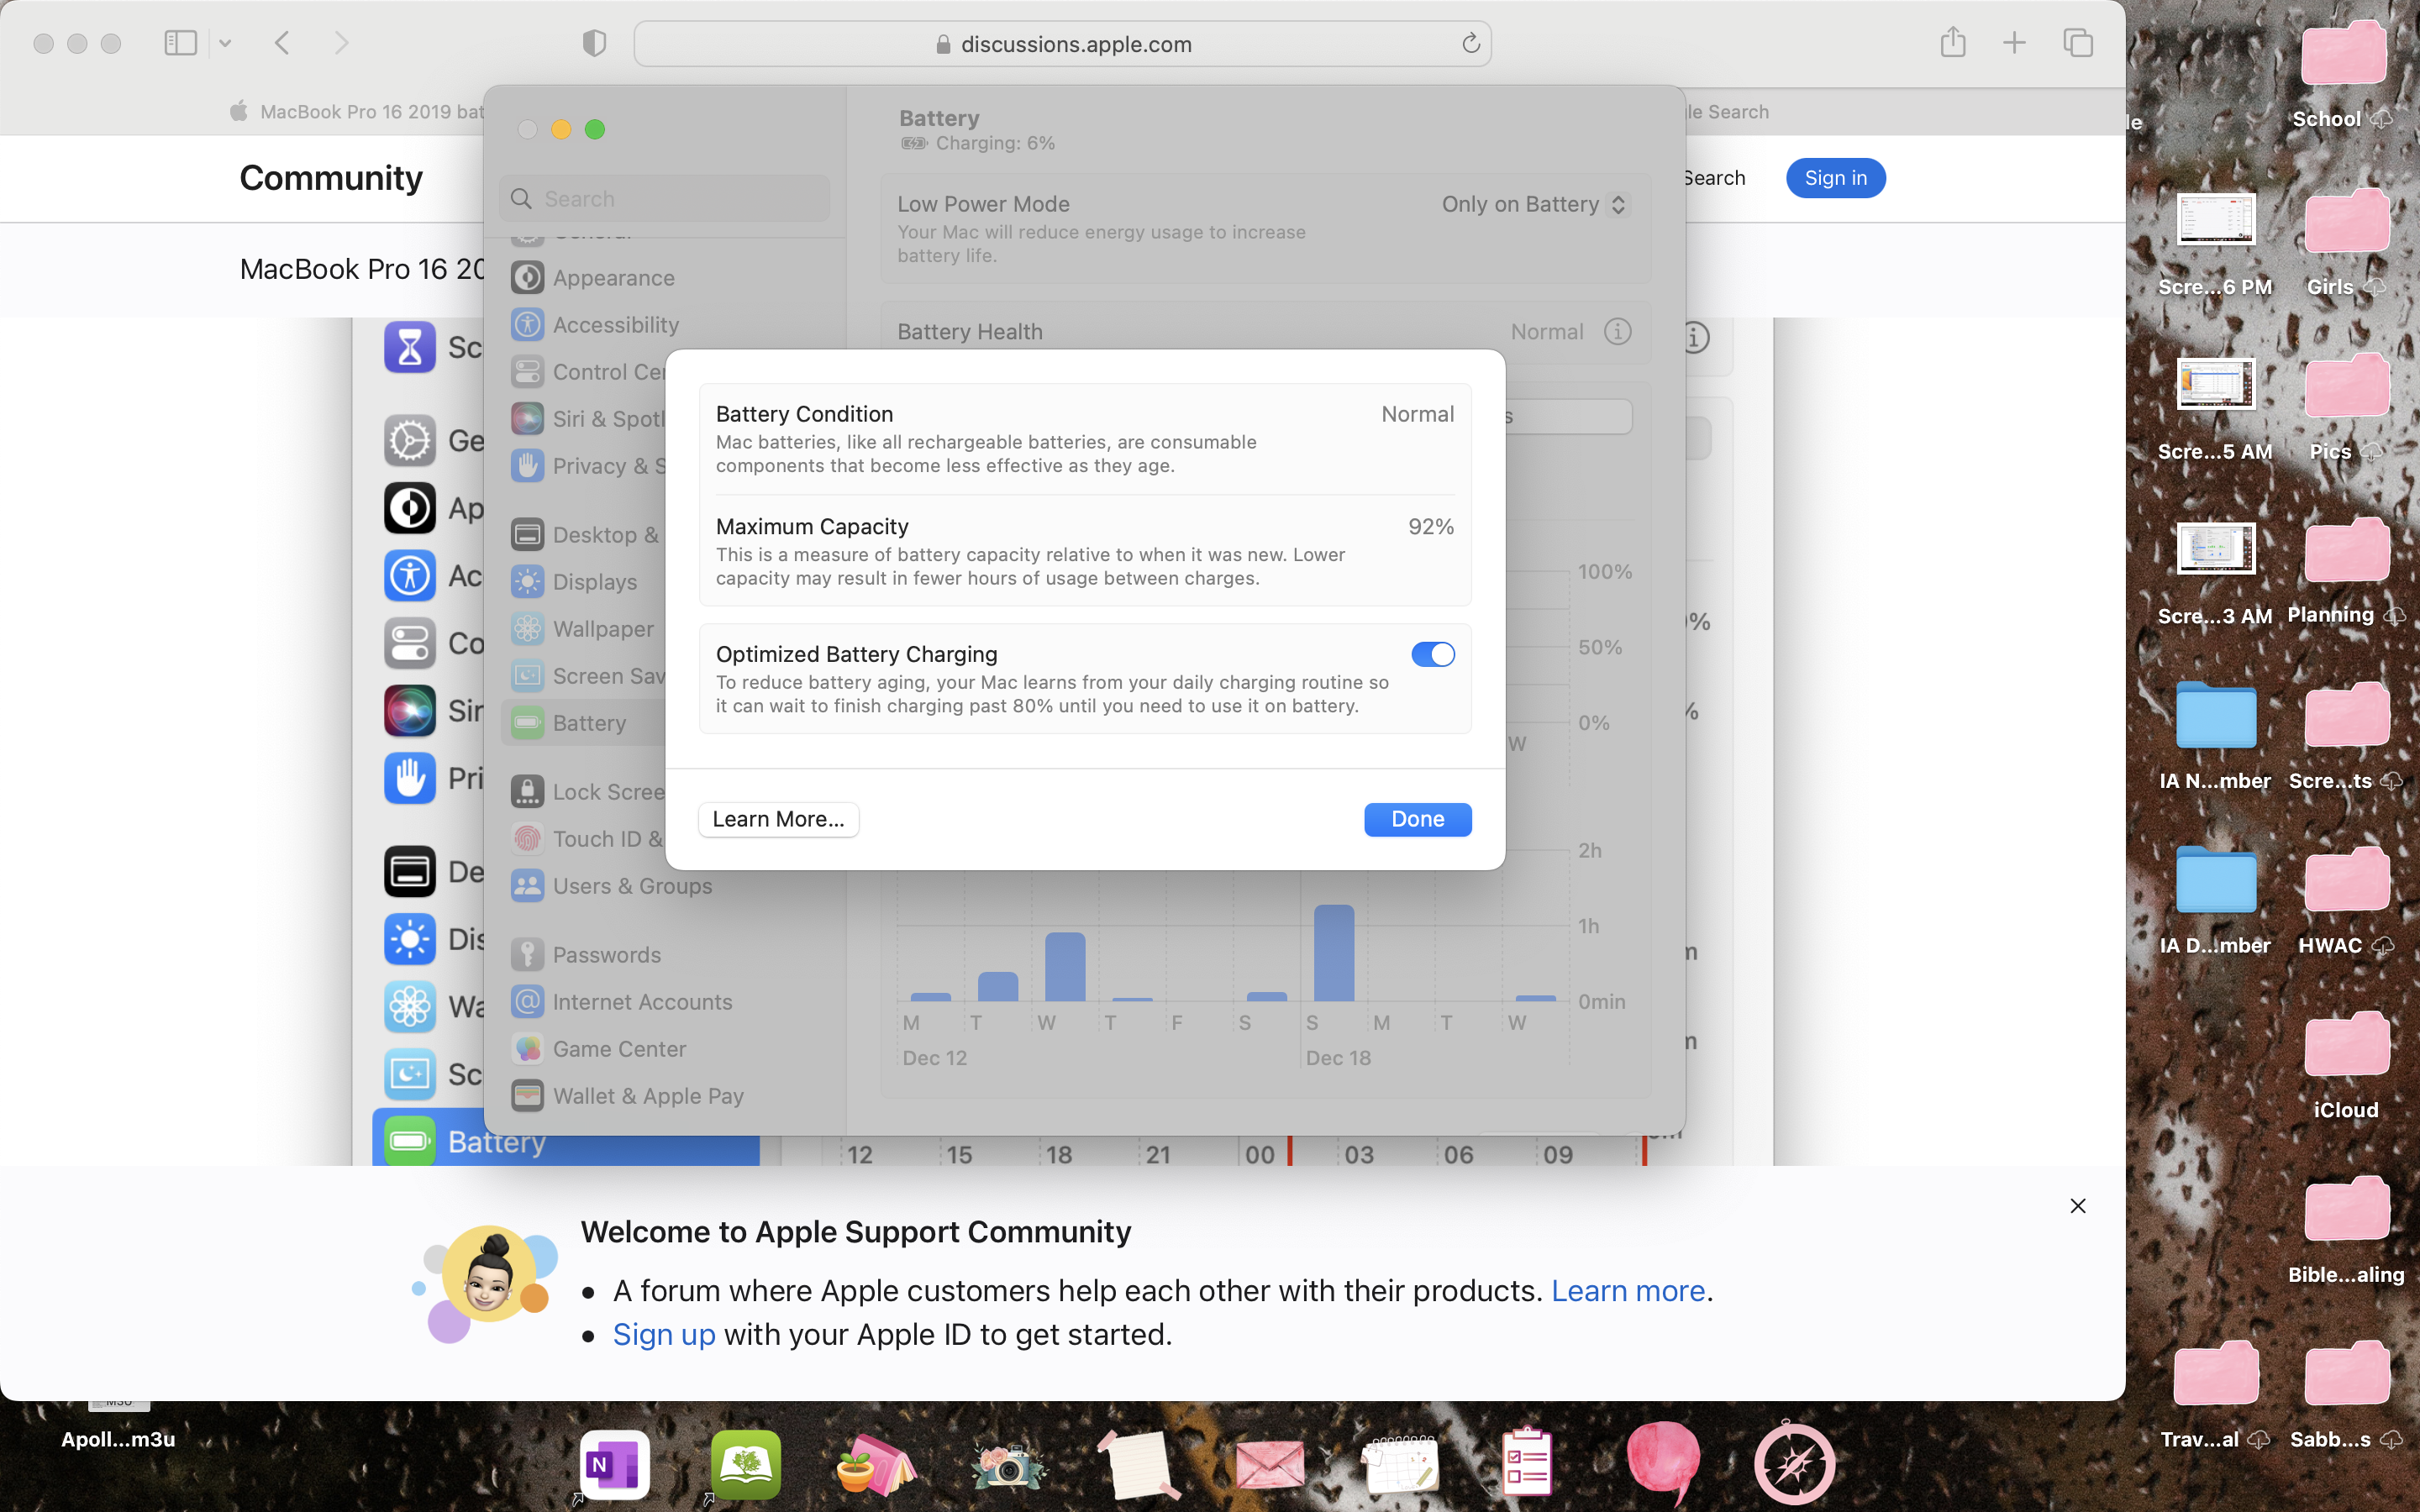Click the Sign in button

[x=1835, y=178]
